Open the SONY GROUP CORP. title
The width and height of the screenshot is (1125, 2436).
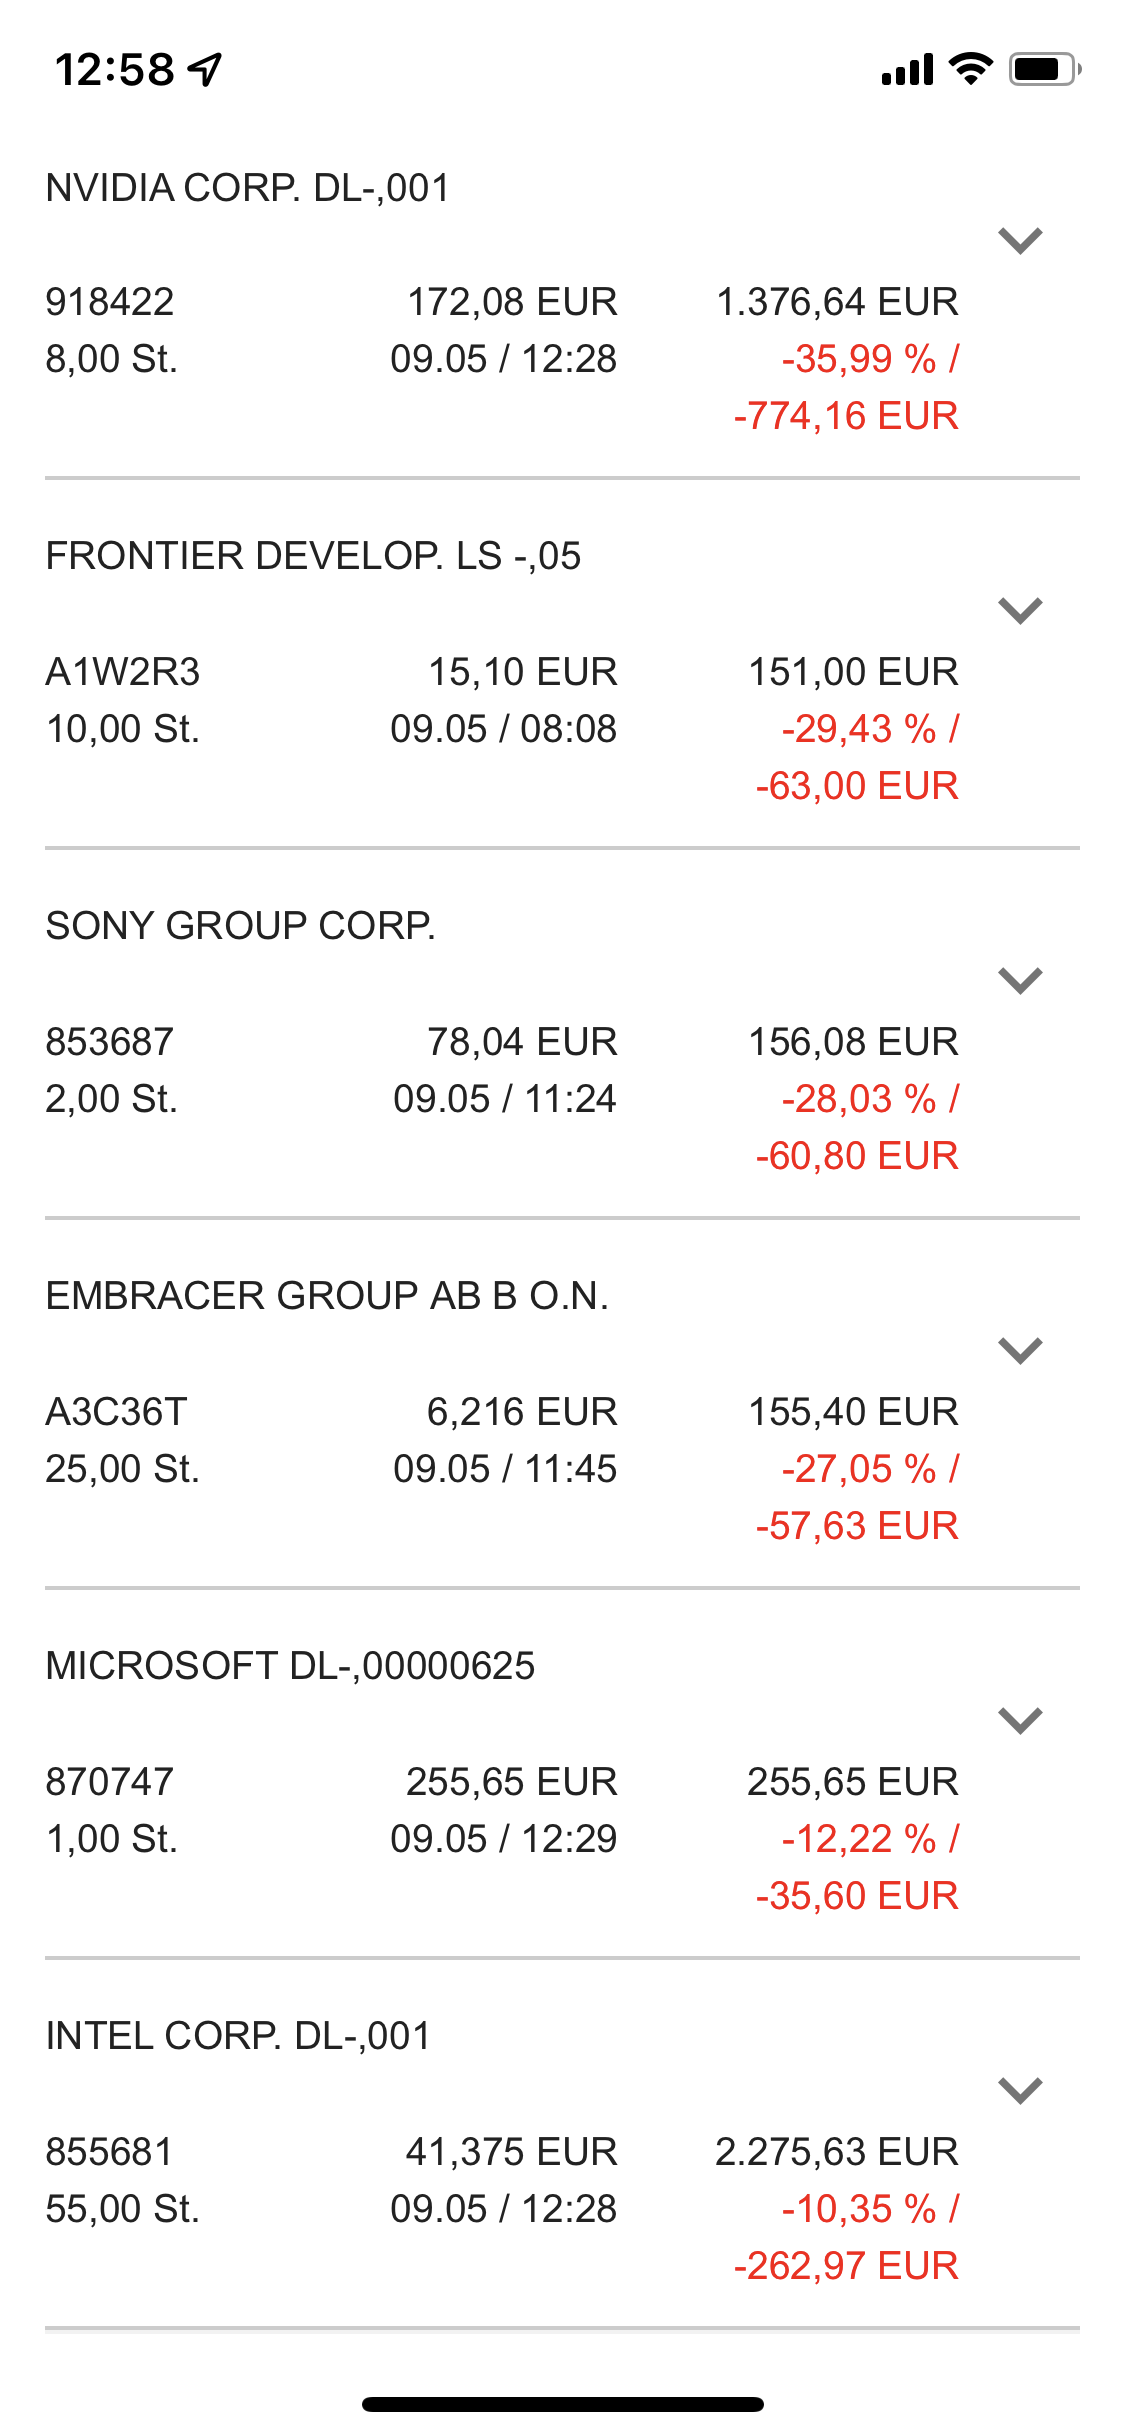click(x=240, y=926)
